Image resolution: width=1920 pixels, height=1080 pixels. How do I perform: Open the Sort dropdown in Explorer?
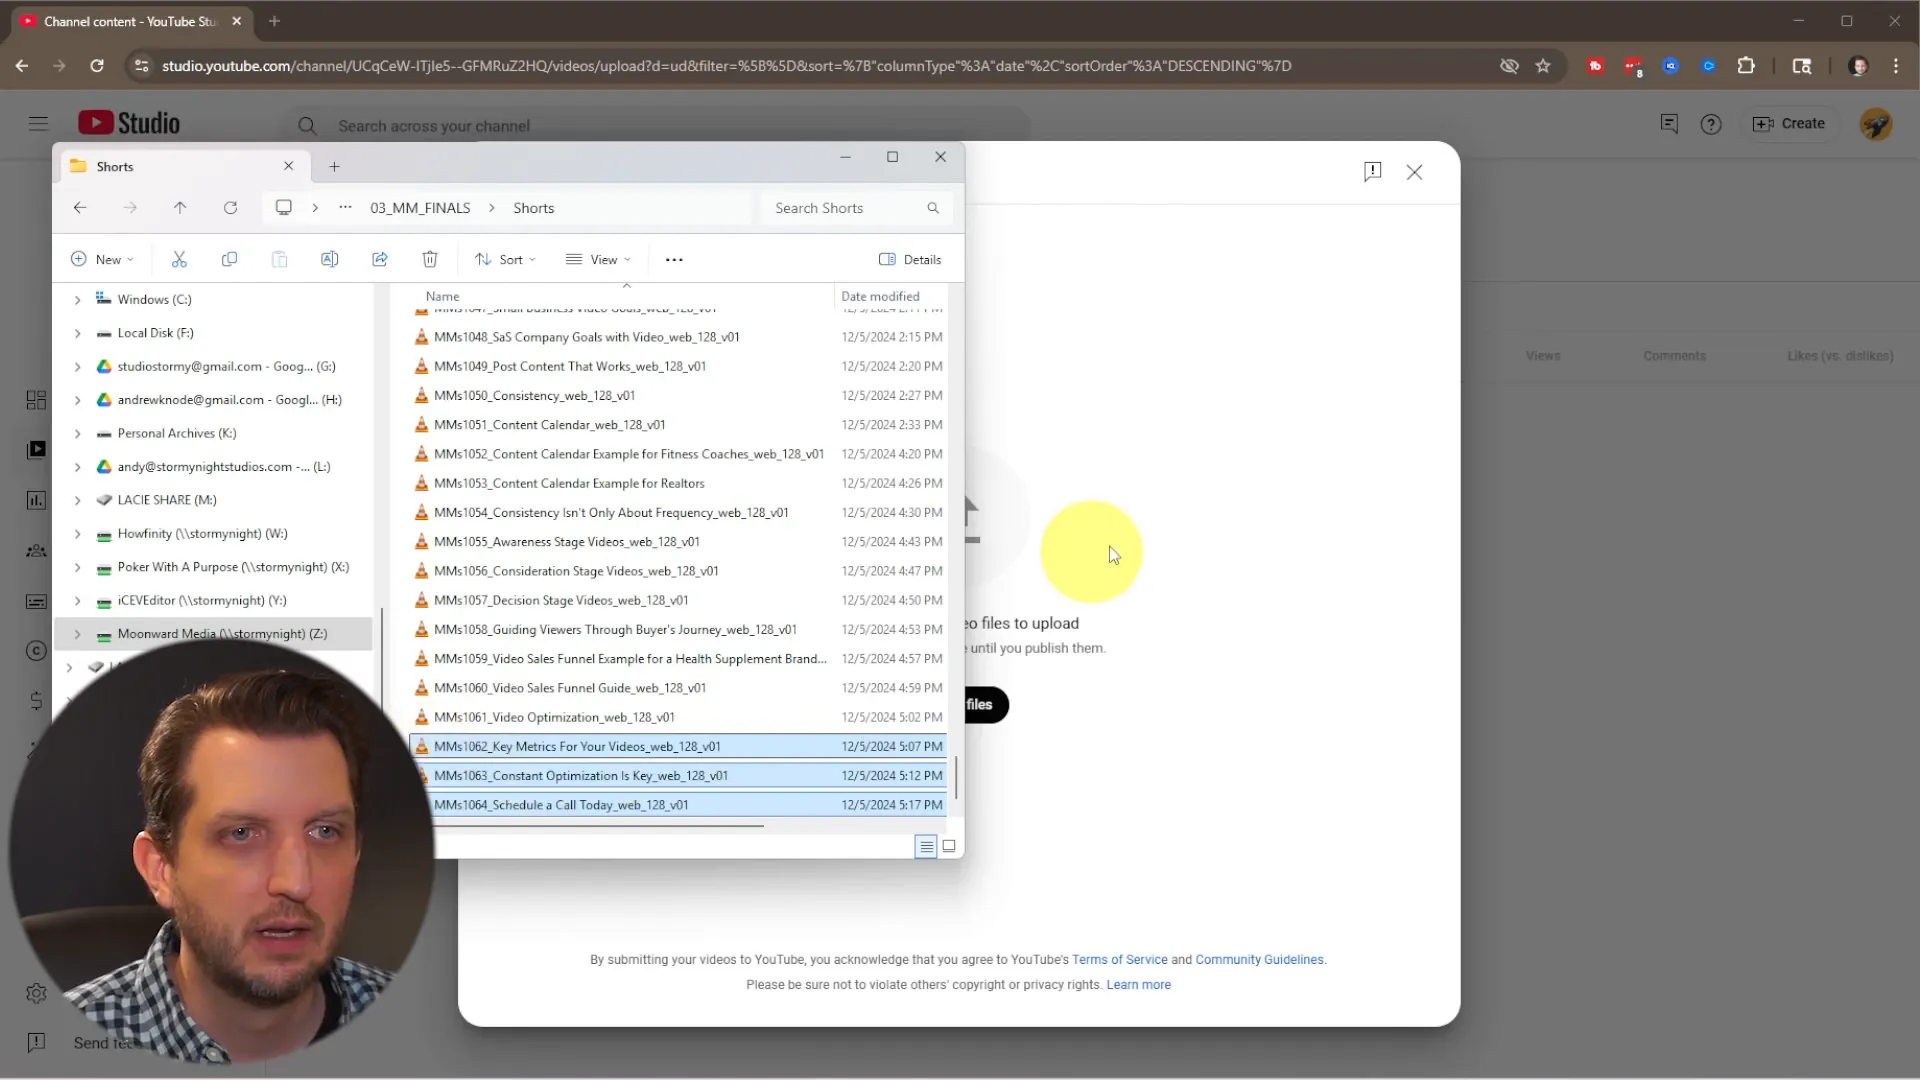[506, 259]
